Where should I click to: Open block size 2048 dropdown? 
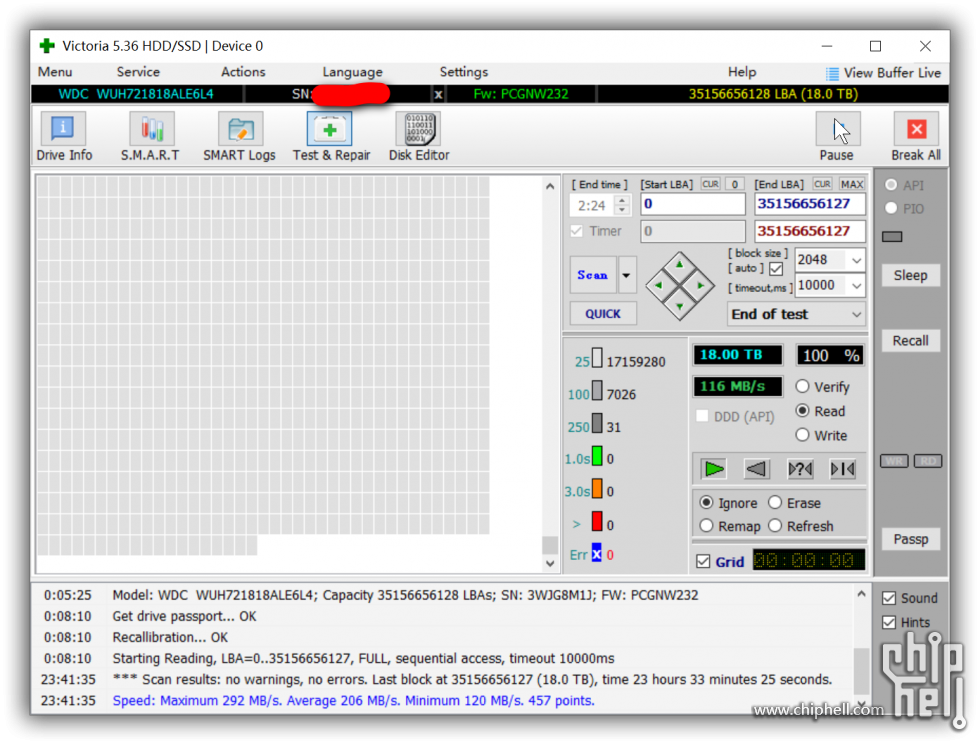point(856,260)
